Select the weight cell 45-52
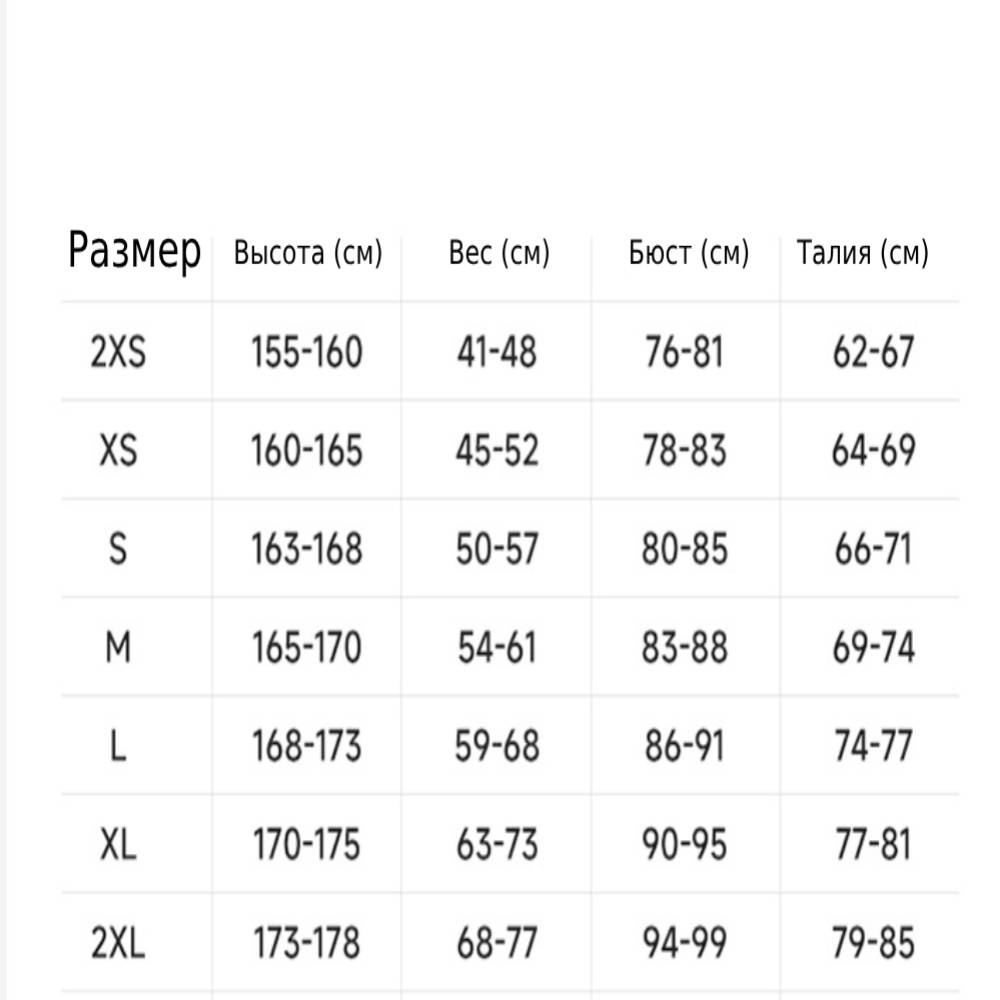The height and width of the screenshot is (1000, 1000). coord(497,451)
